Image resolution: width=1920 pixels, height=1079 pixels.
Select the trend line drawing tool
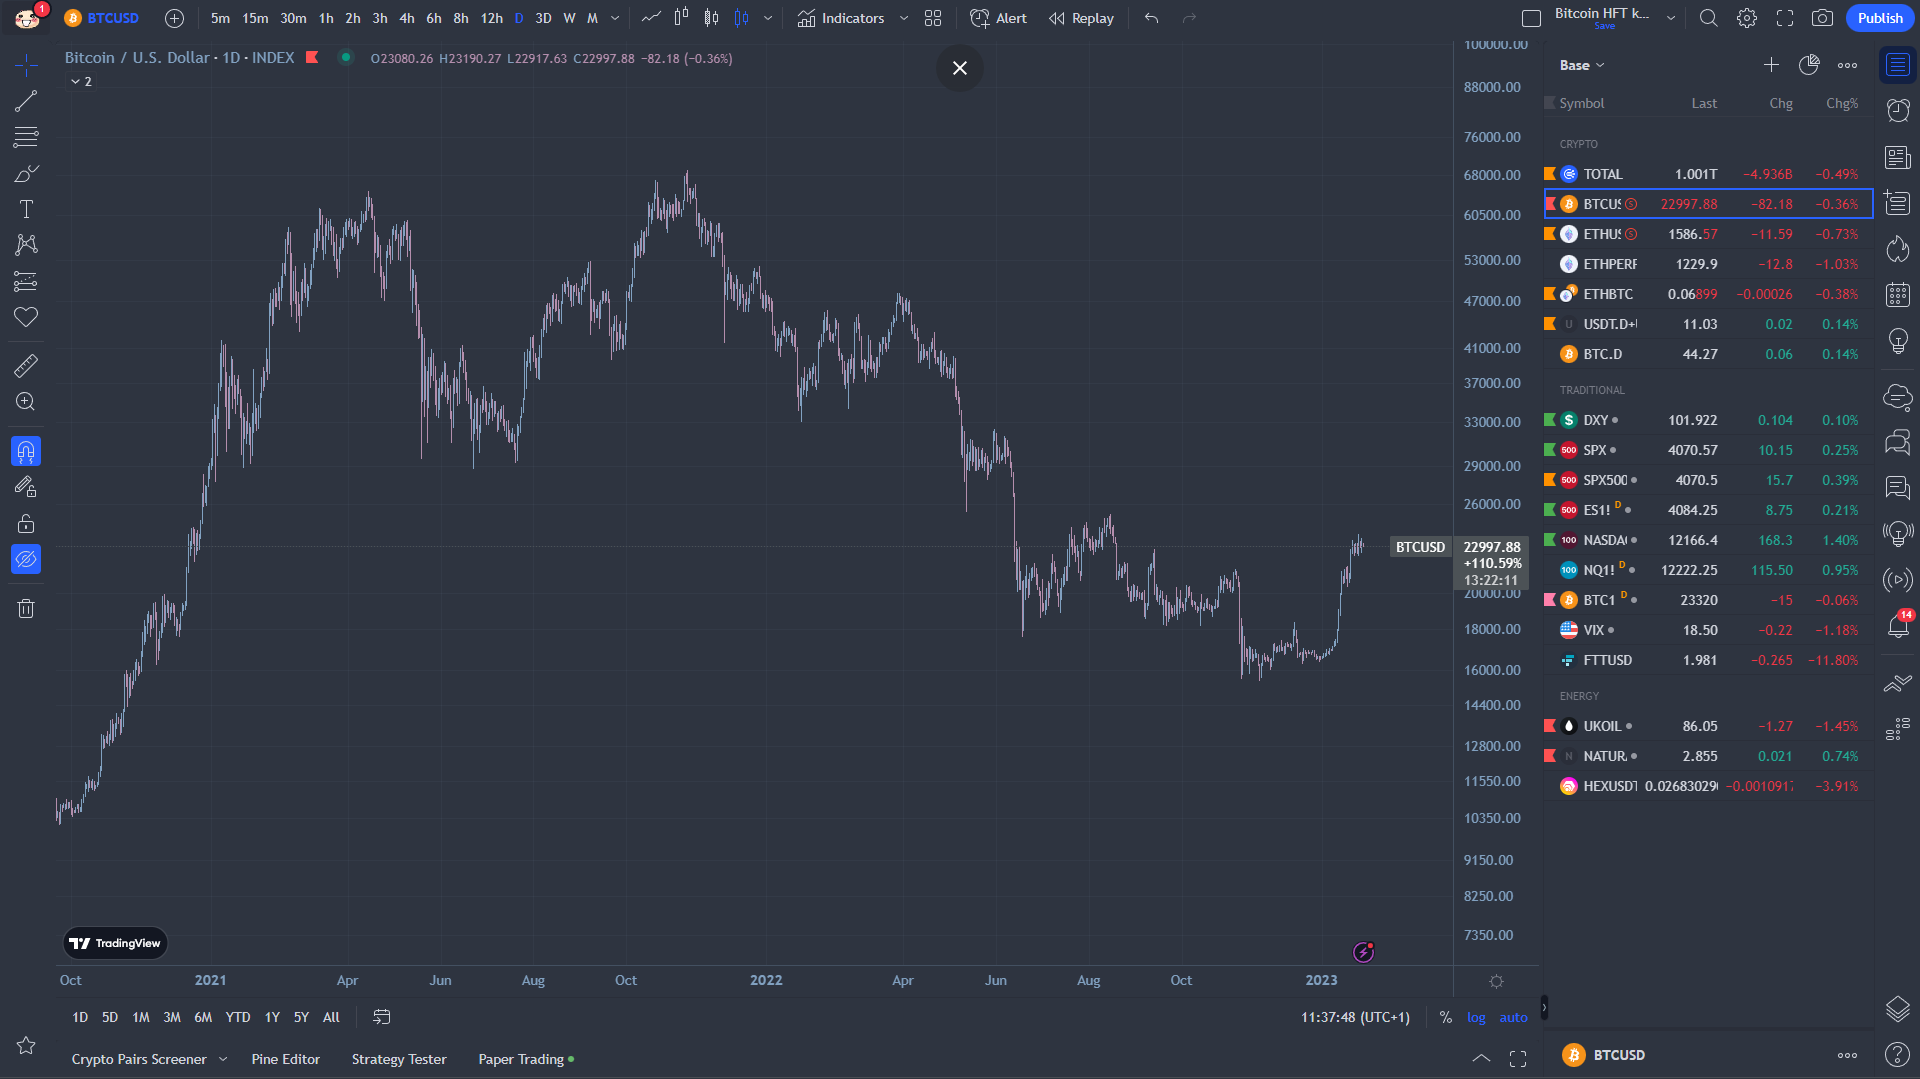point(26,100)
